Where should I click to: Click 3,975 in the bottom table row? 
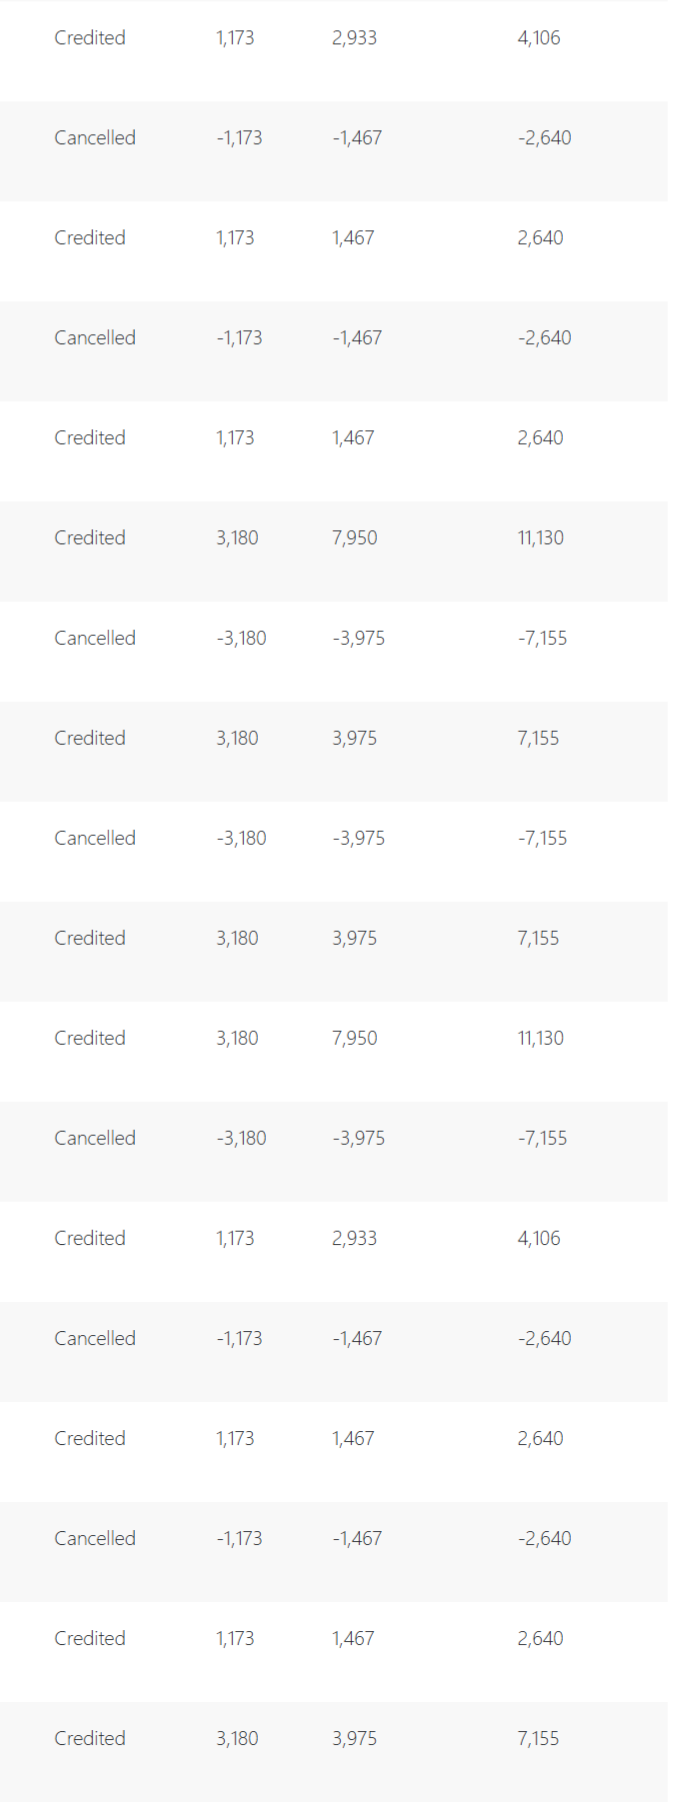tap(354, 1738)
